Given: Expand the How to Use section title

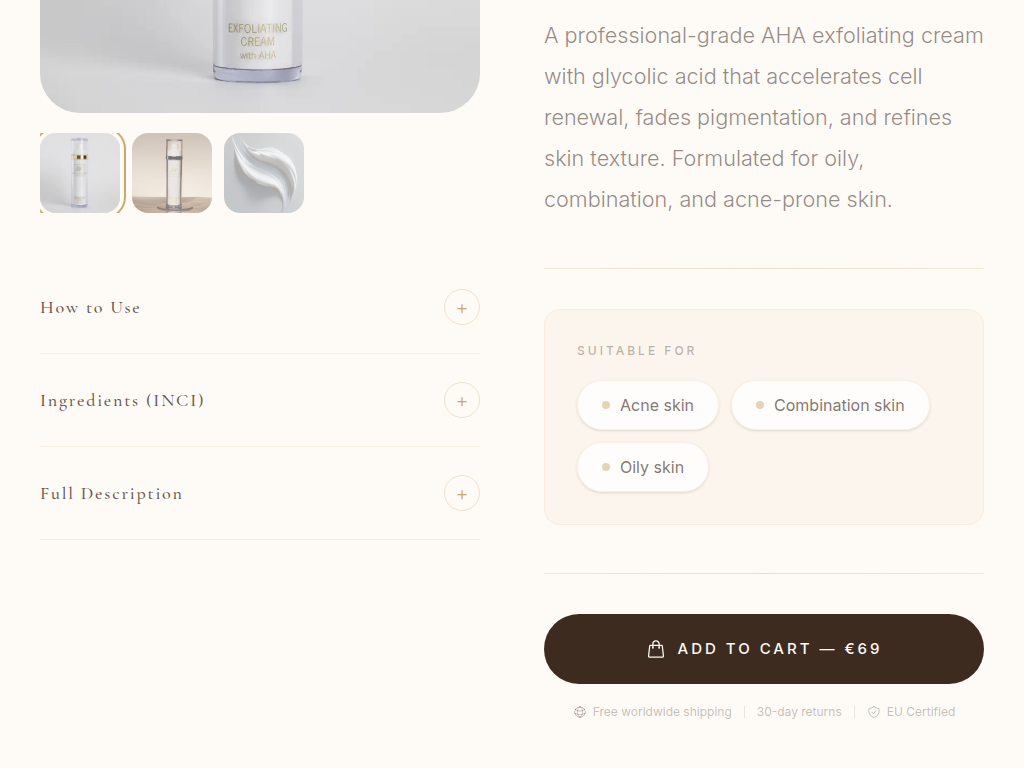Looking at the screenshot, I should click(x=90, y=308).
